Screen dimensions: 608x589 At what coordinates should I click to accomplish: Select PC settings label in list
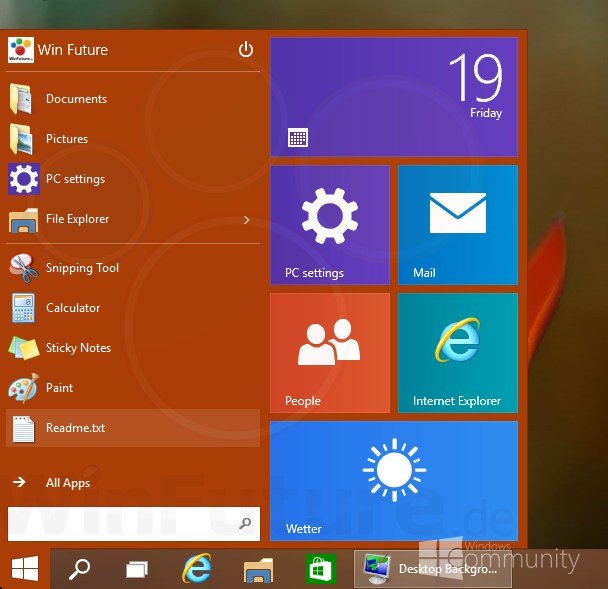[75, 179]
